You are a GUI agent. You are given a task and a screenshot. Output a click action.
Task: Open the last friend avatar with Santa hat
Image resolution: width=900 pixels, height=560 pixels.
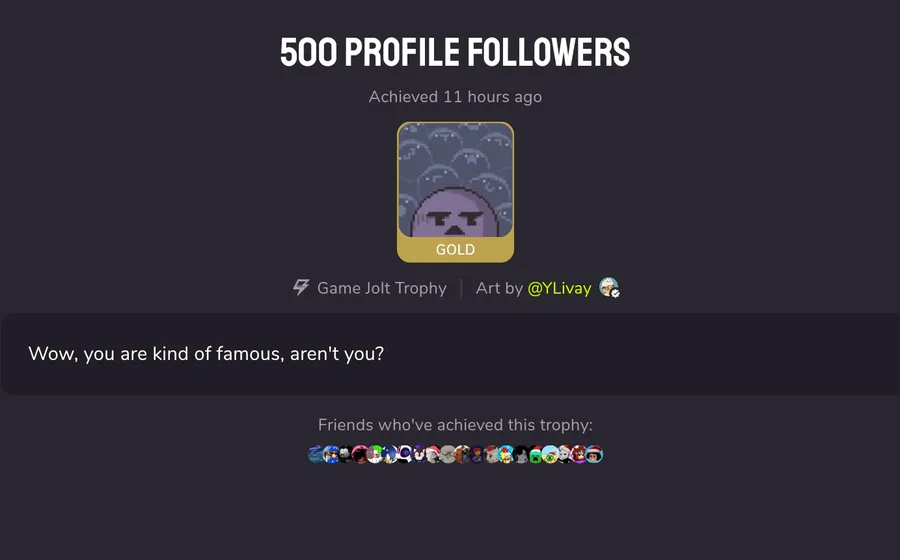coord(594,454)
